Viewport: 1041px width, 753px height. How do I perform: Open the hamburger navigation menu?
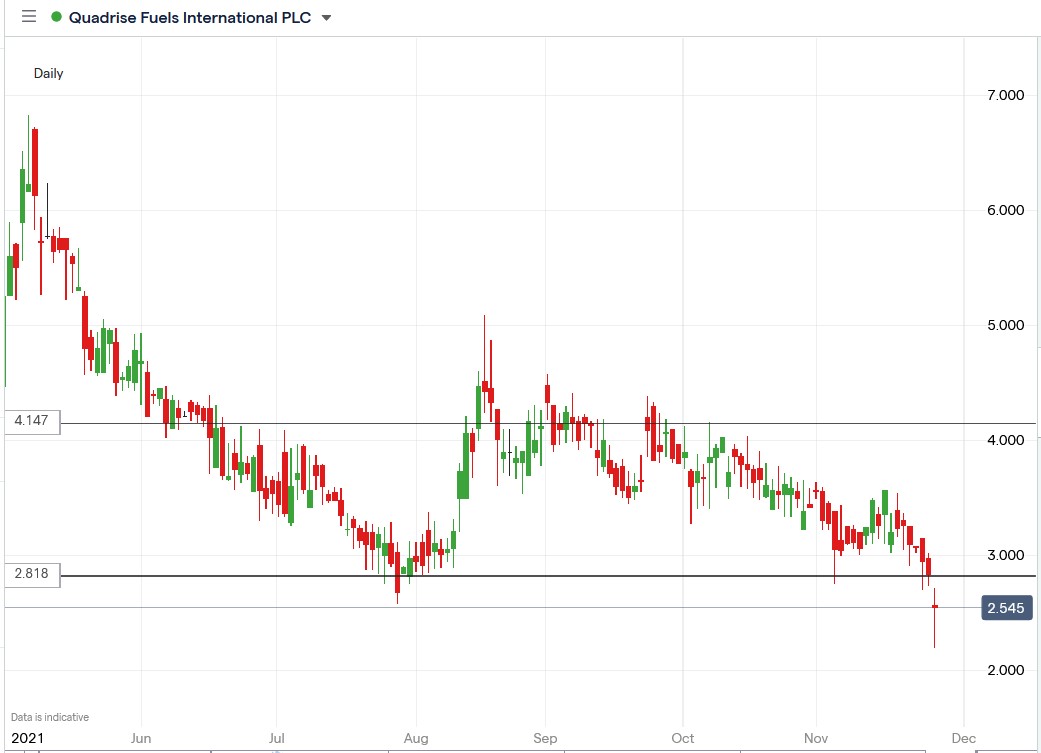coord(30,17)
